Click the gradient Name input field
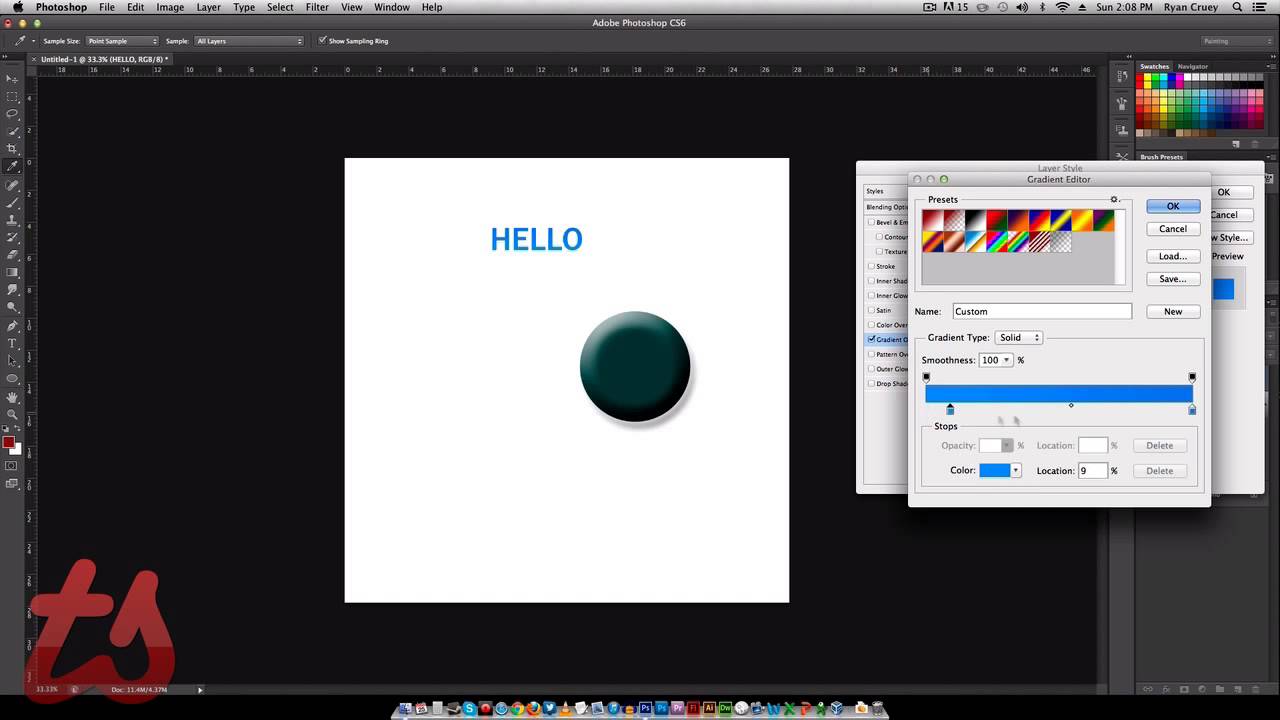The image size is (1280, 720). (x=1042, y=312)
